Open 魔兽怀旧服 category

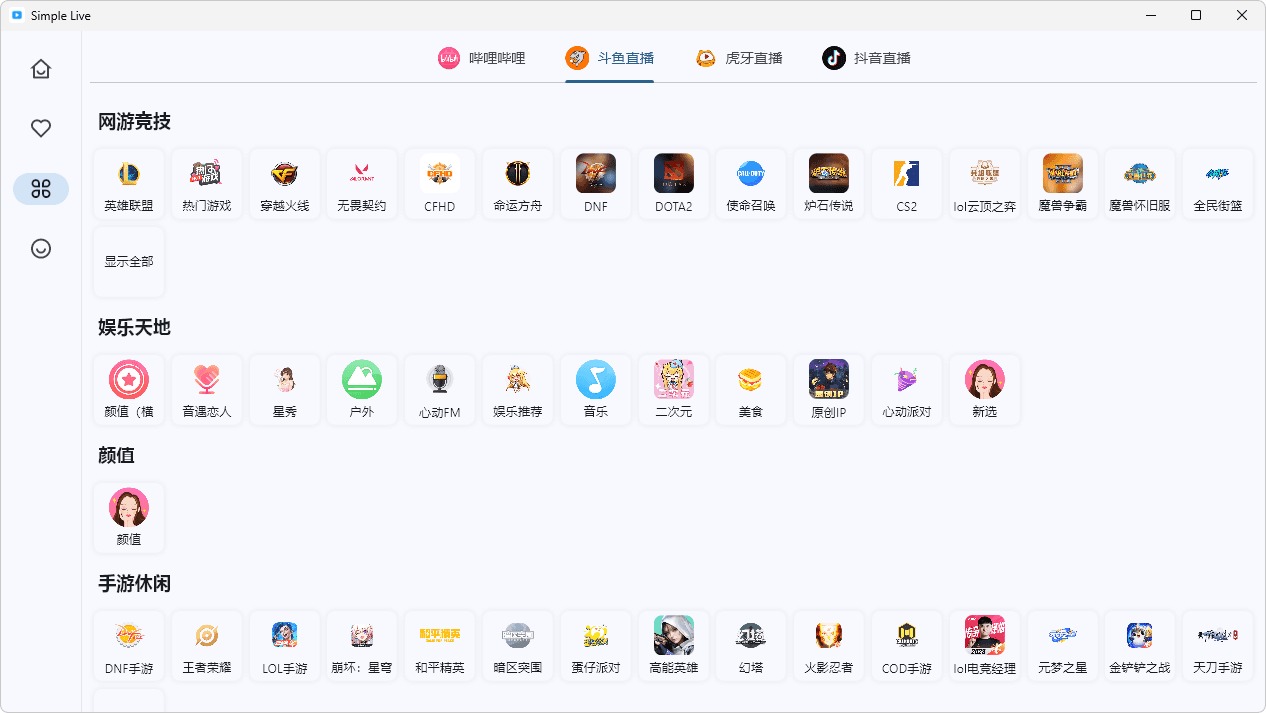pyautogui.click(x=1140, y=185)
